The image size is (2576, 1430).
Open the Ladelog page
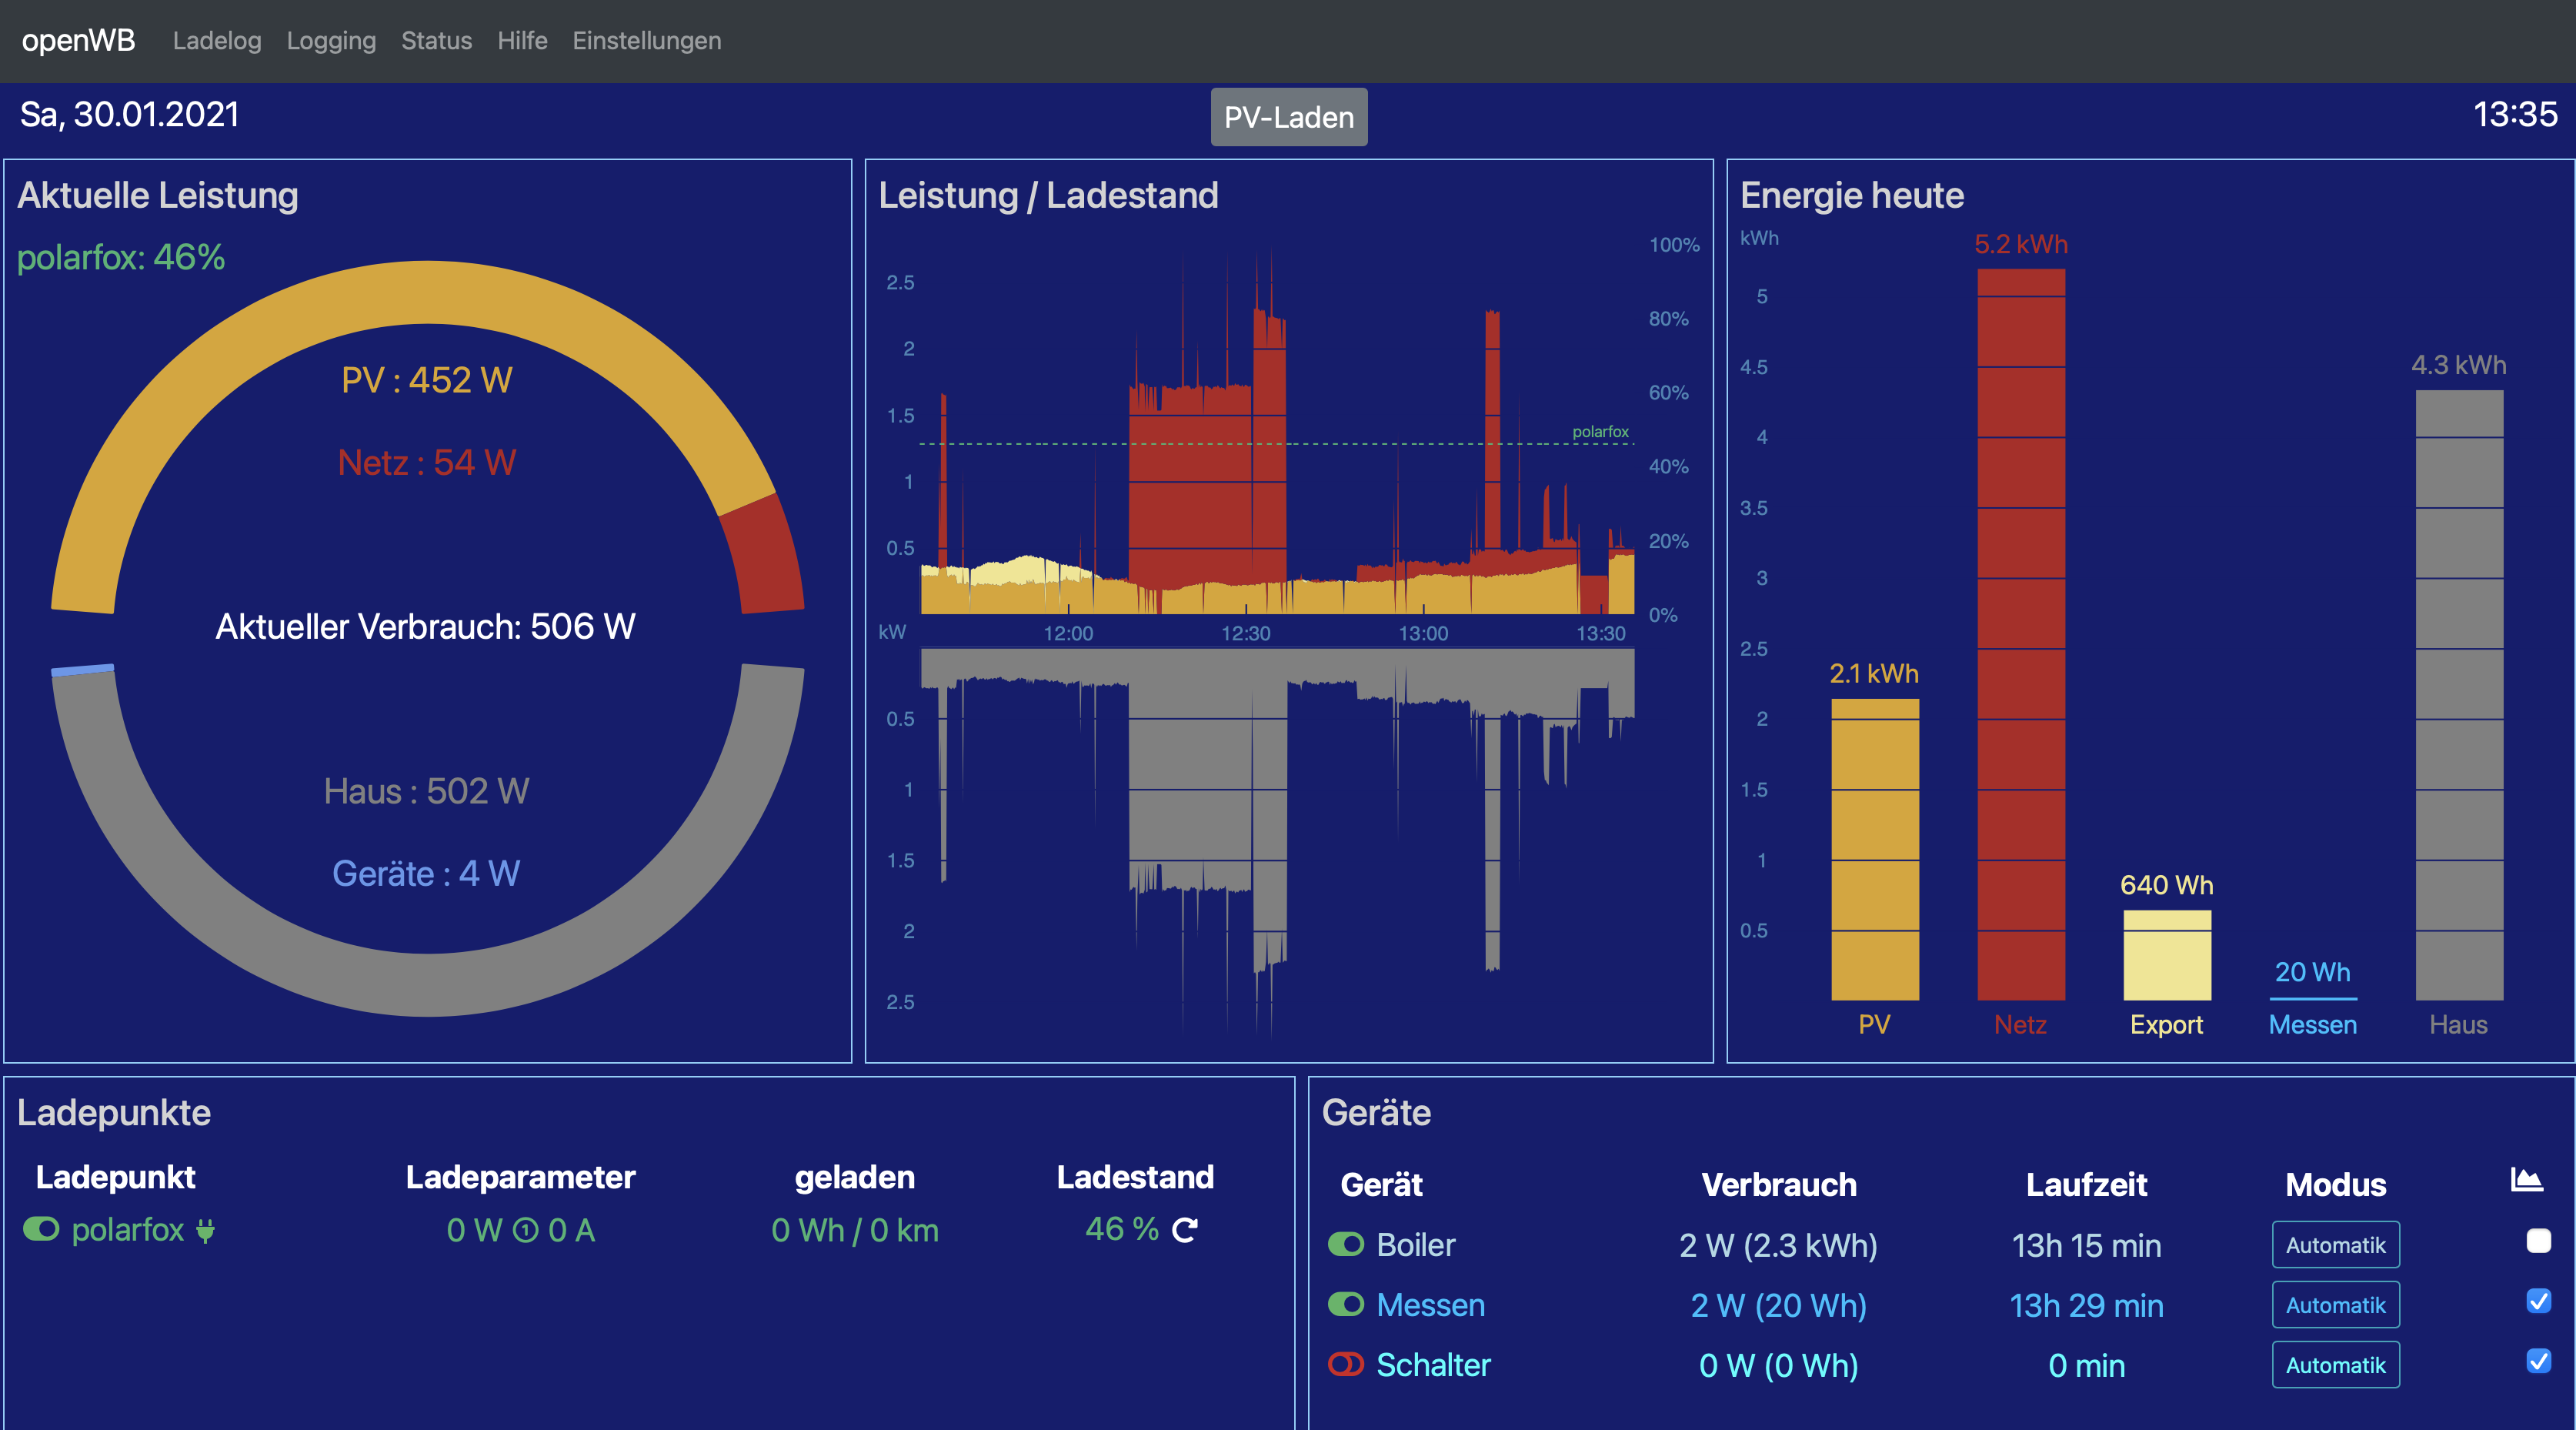coord(217,41)
